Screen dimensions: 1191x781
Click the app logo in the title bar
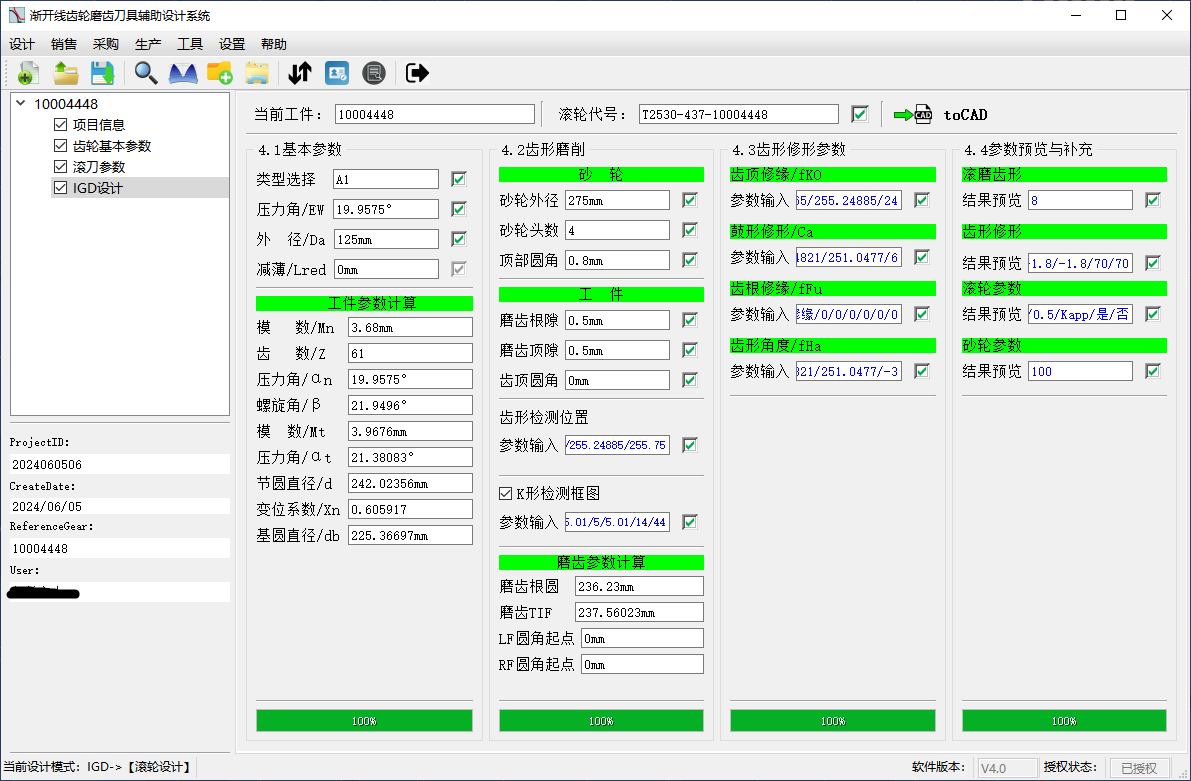17,15
